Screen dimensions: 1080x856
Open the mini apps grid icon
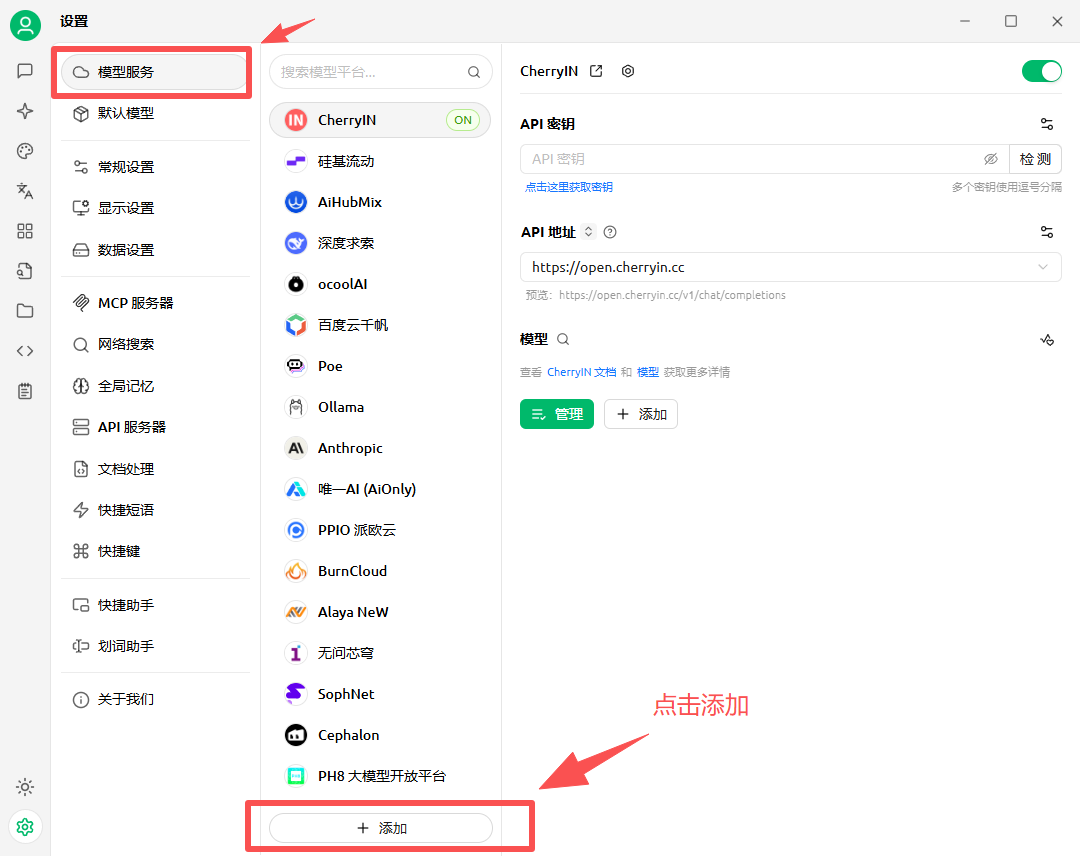(25, 231)
